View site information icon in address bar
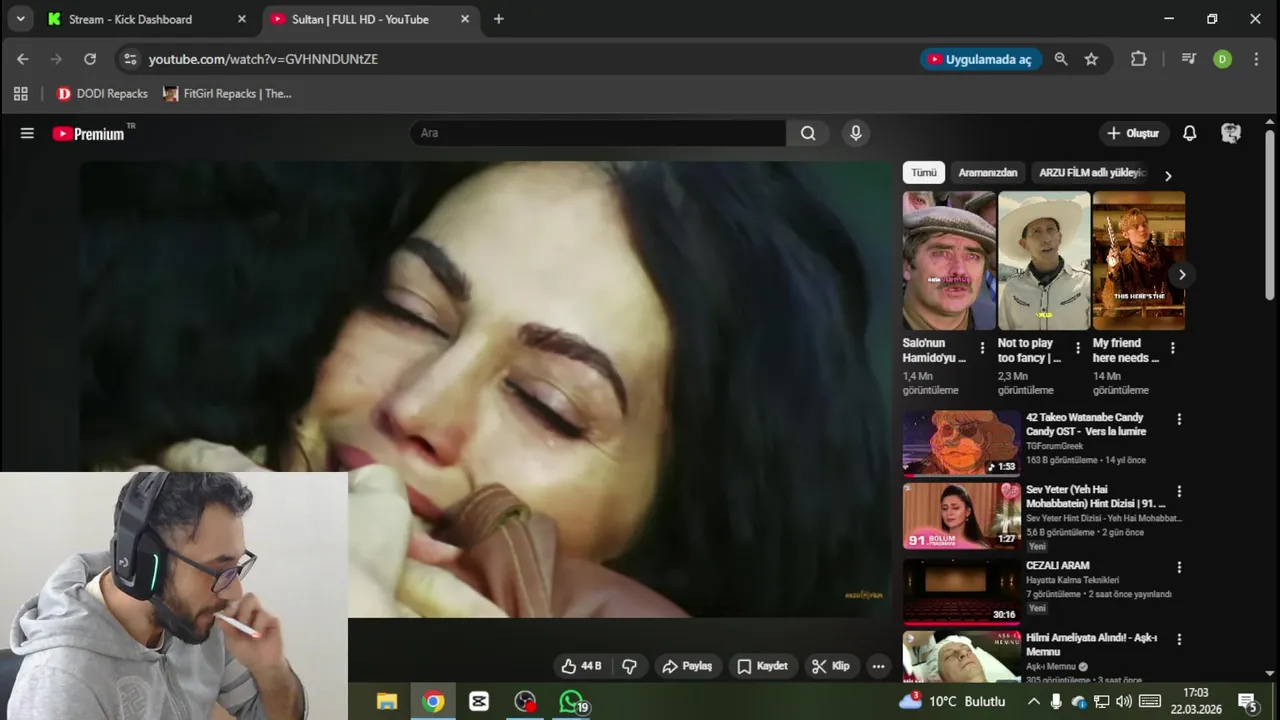Image resolution: width=1280 pixels, height=720 pixels. tap(130, 59)
